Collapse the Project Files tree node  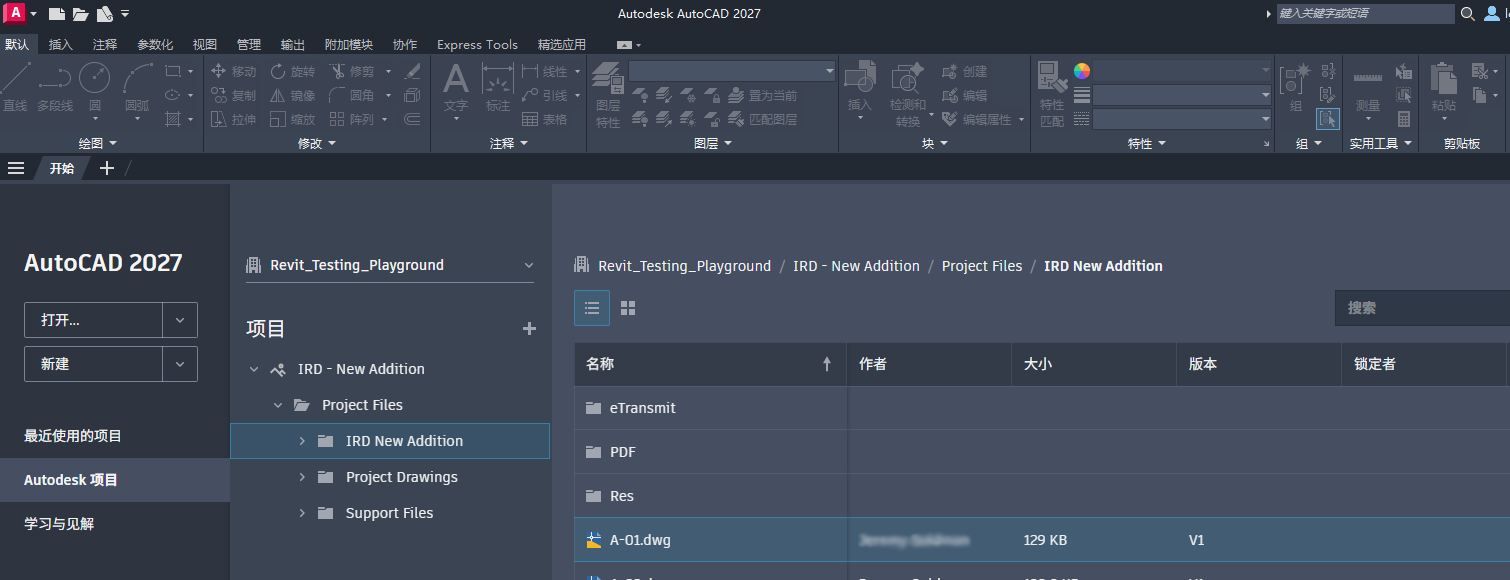278,405
